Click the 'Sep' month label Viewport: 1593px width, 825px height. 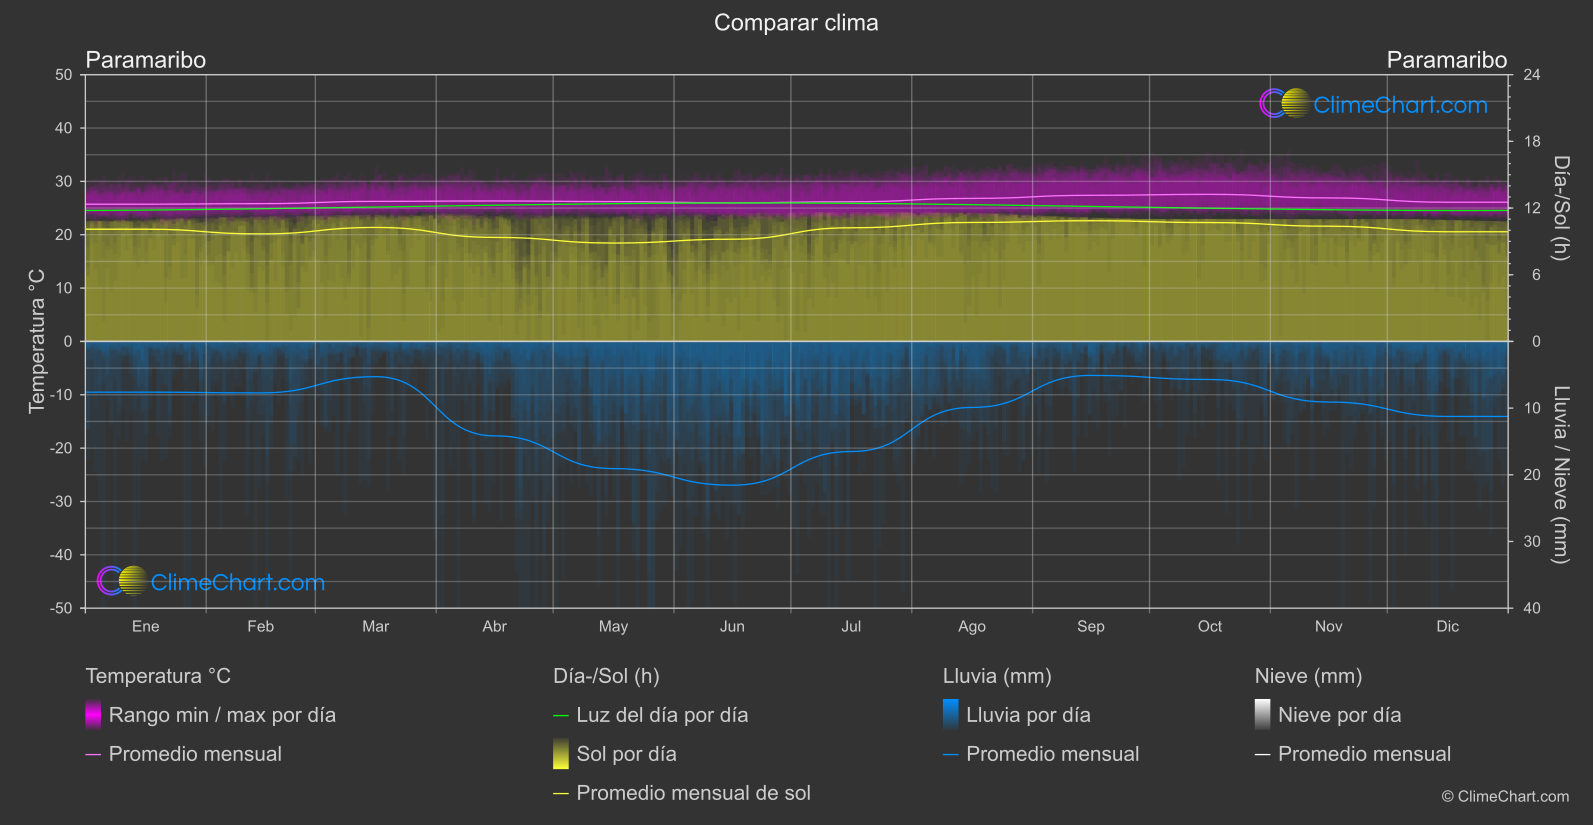click(x=1091, y=626)
